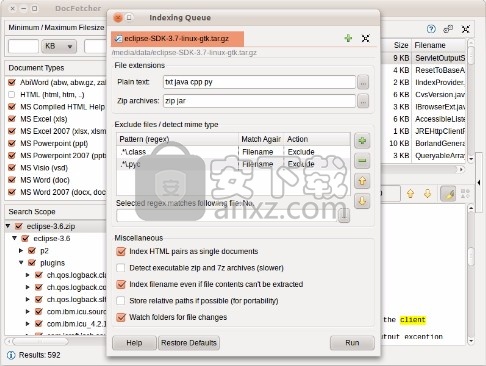Collapse the eclipse-3.6 folder node

(x=14, y=238)
